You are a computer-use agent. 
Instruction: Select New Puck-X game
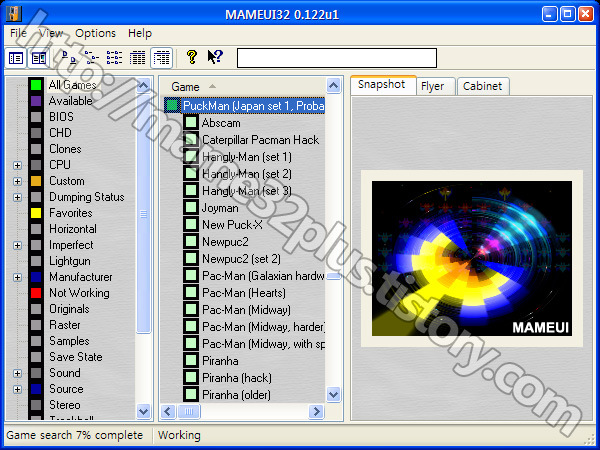pos(232,225)
